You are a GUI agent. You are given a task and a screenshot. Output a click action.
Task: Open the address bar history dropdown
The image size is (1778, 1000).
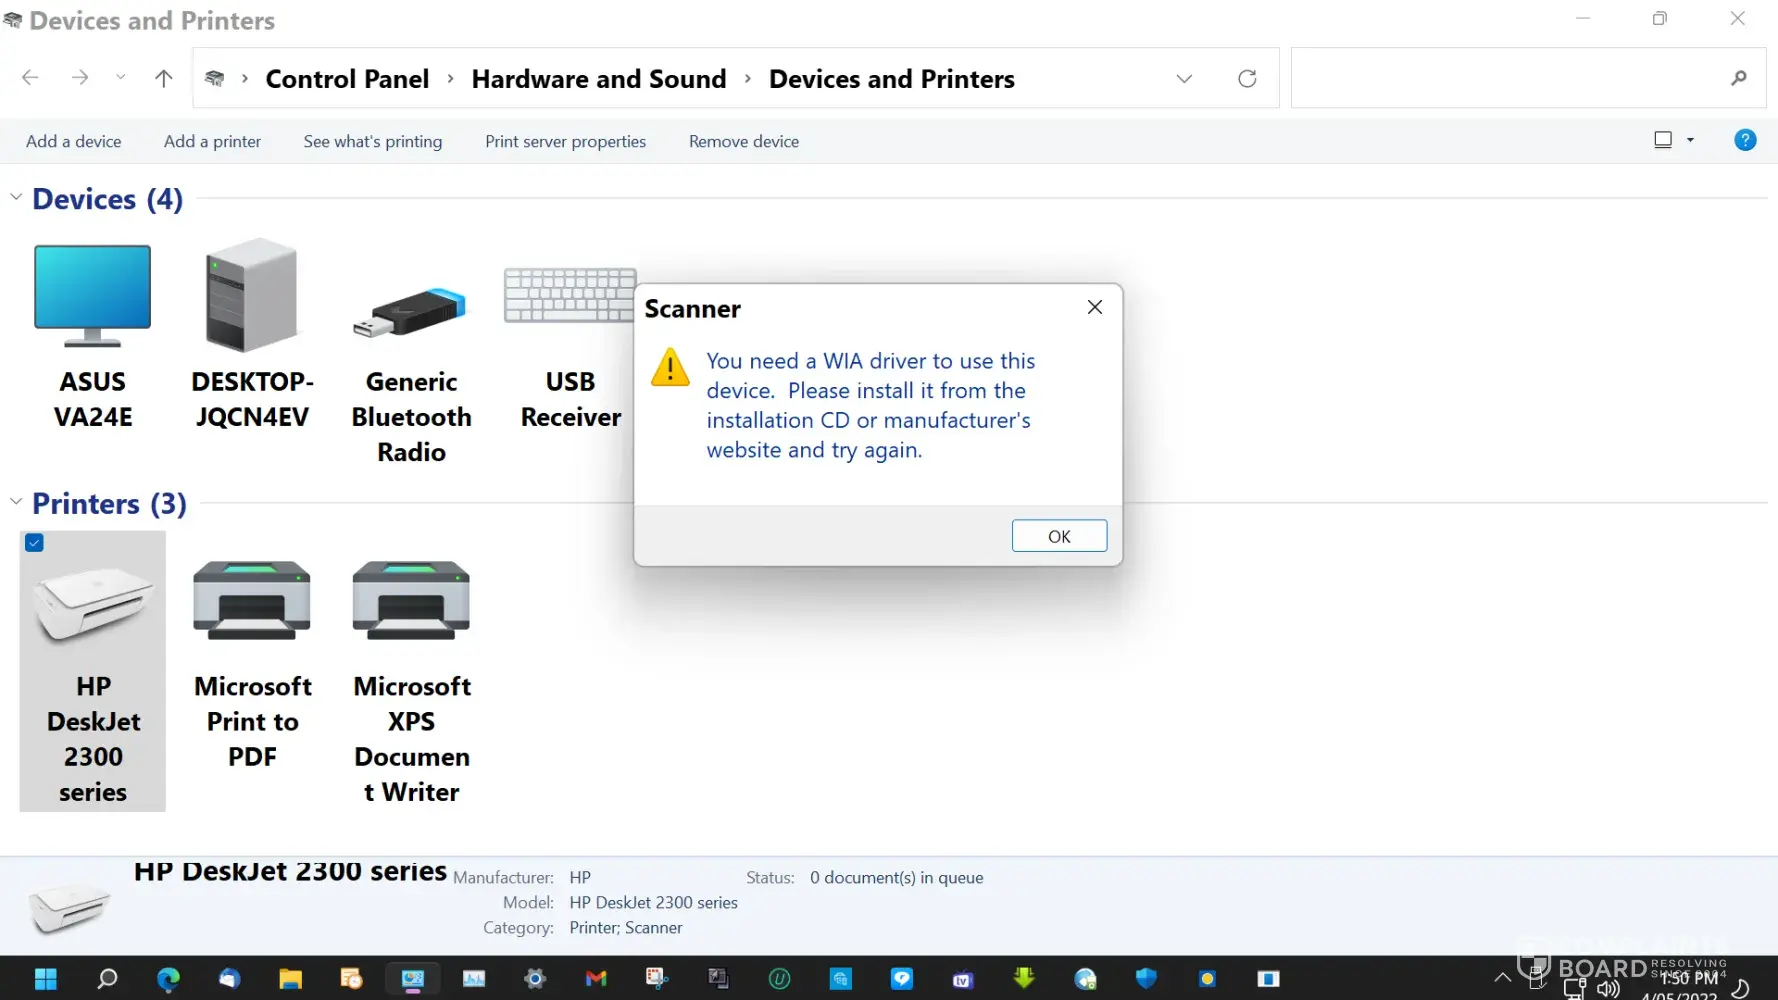(1184, 79)
